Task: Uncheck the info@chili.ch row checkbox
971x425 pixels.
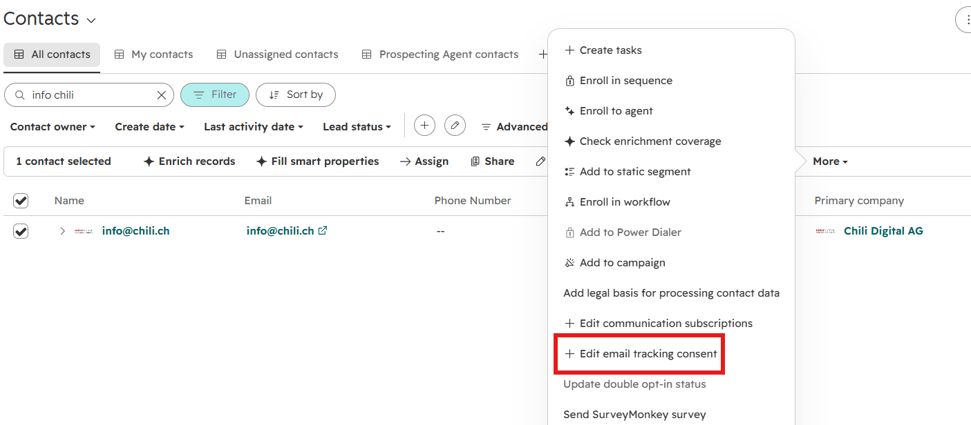Action: (x=20, y=232)
